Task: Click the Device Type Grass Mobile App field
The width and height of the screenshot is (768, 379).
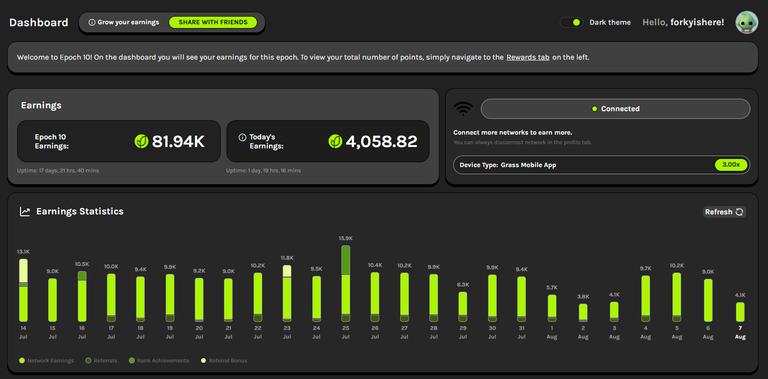Action: pyautogui.click(x=601, y=165)
